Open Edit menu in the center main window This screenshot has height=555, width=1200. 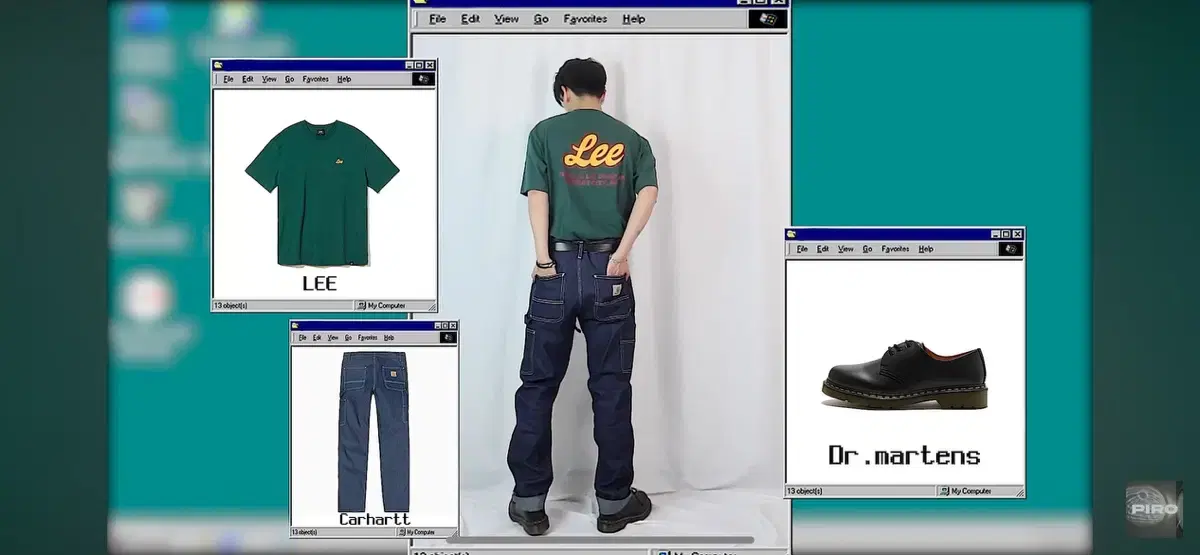pyautogui.click(x=471, y=19)
